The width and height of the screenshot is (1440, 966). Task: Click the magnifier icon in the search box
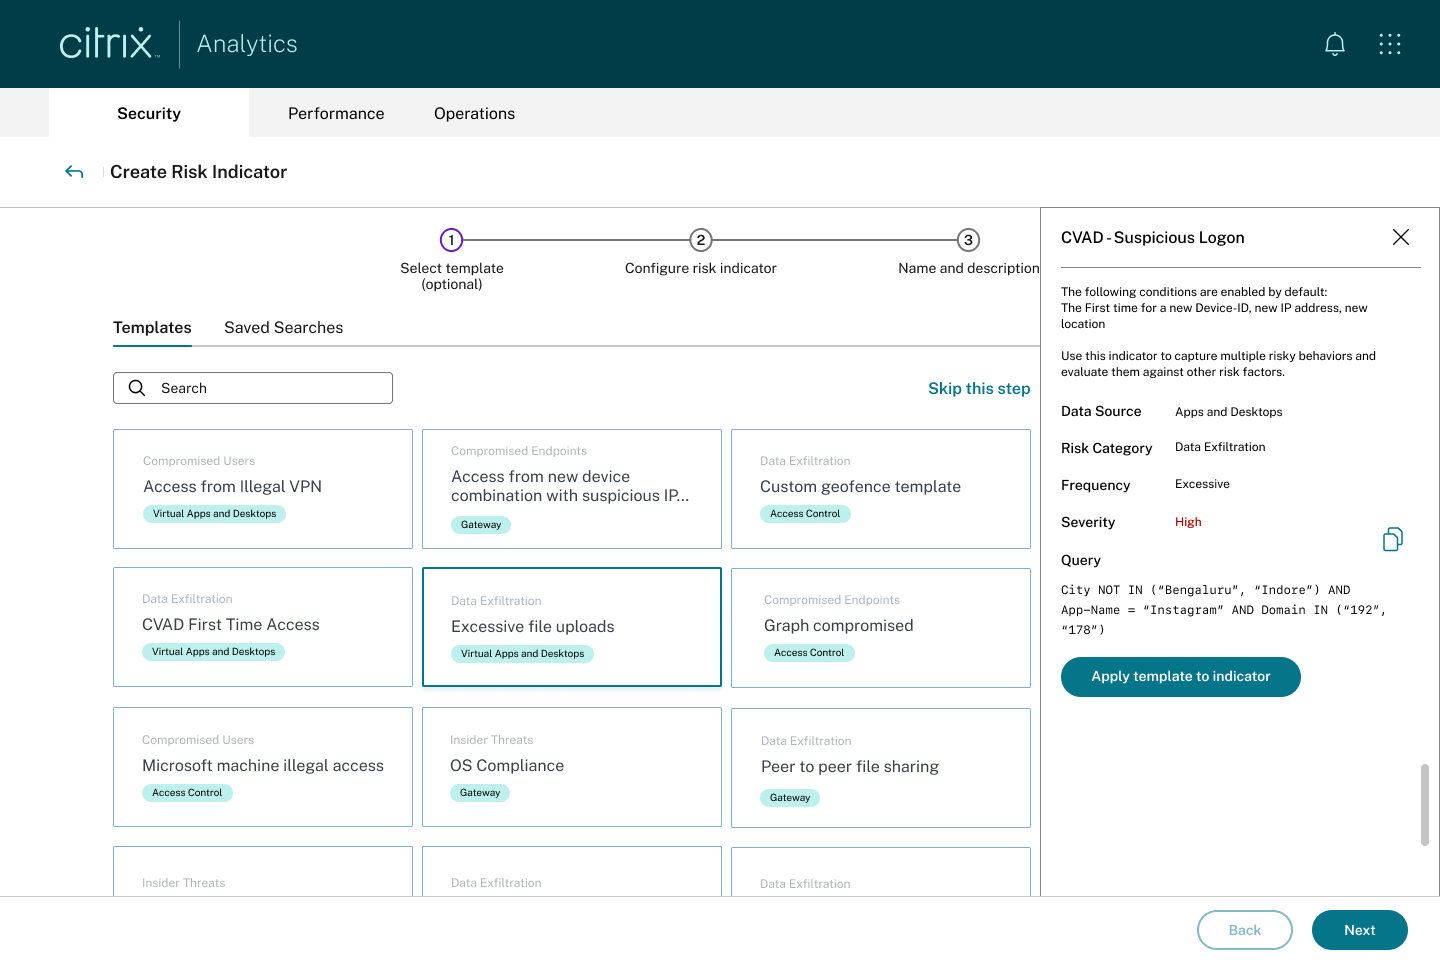137,388
